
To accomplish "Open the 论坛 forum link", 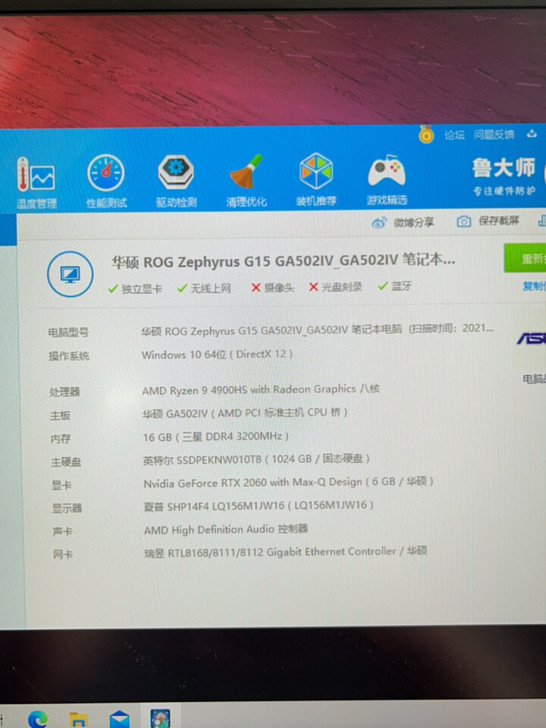I will point(454,135).
